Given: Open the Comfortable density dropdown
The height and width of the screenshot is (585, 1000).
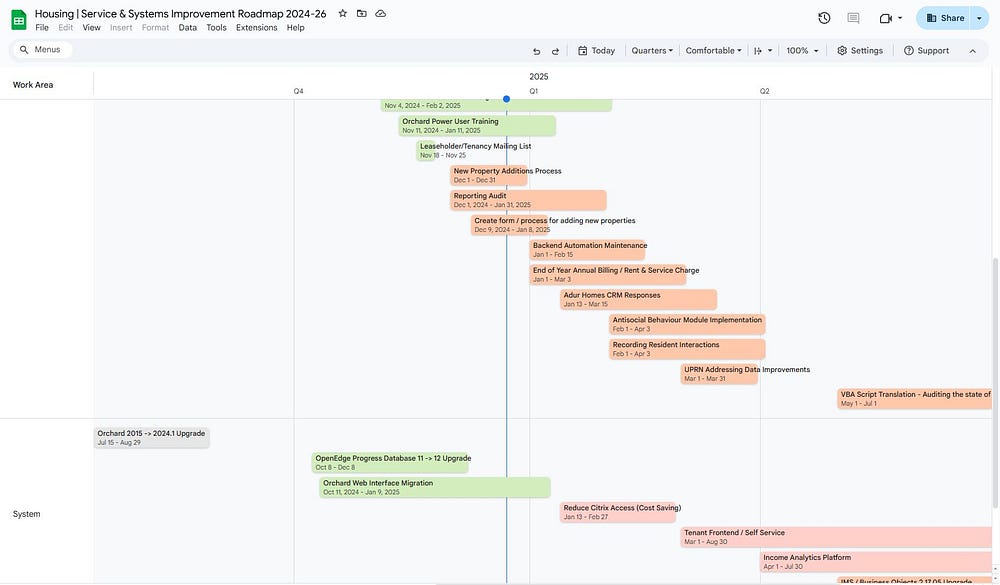Looking at the screenshot, I should click(x=713, y=51).
